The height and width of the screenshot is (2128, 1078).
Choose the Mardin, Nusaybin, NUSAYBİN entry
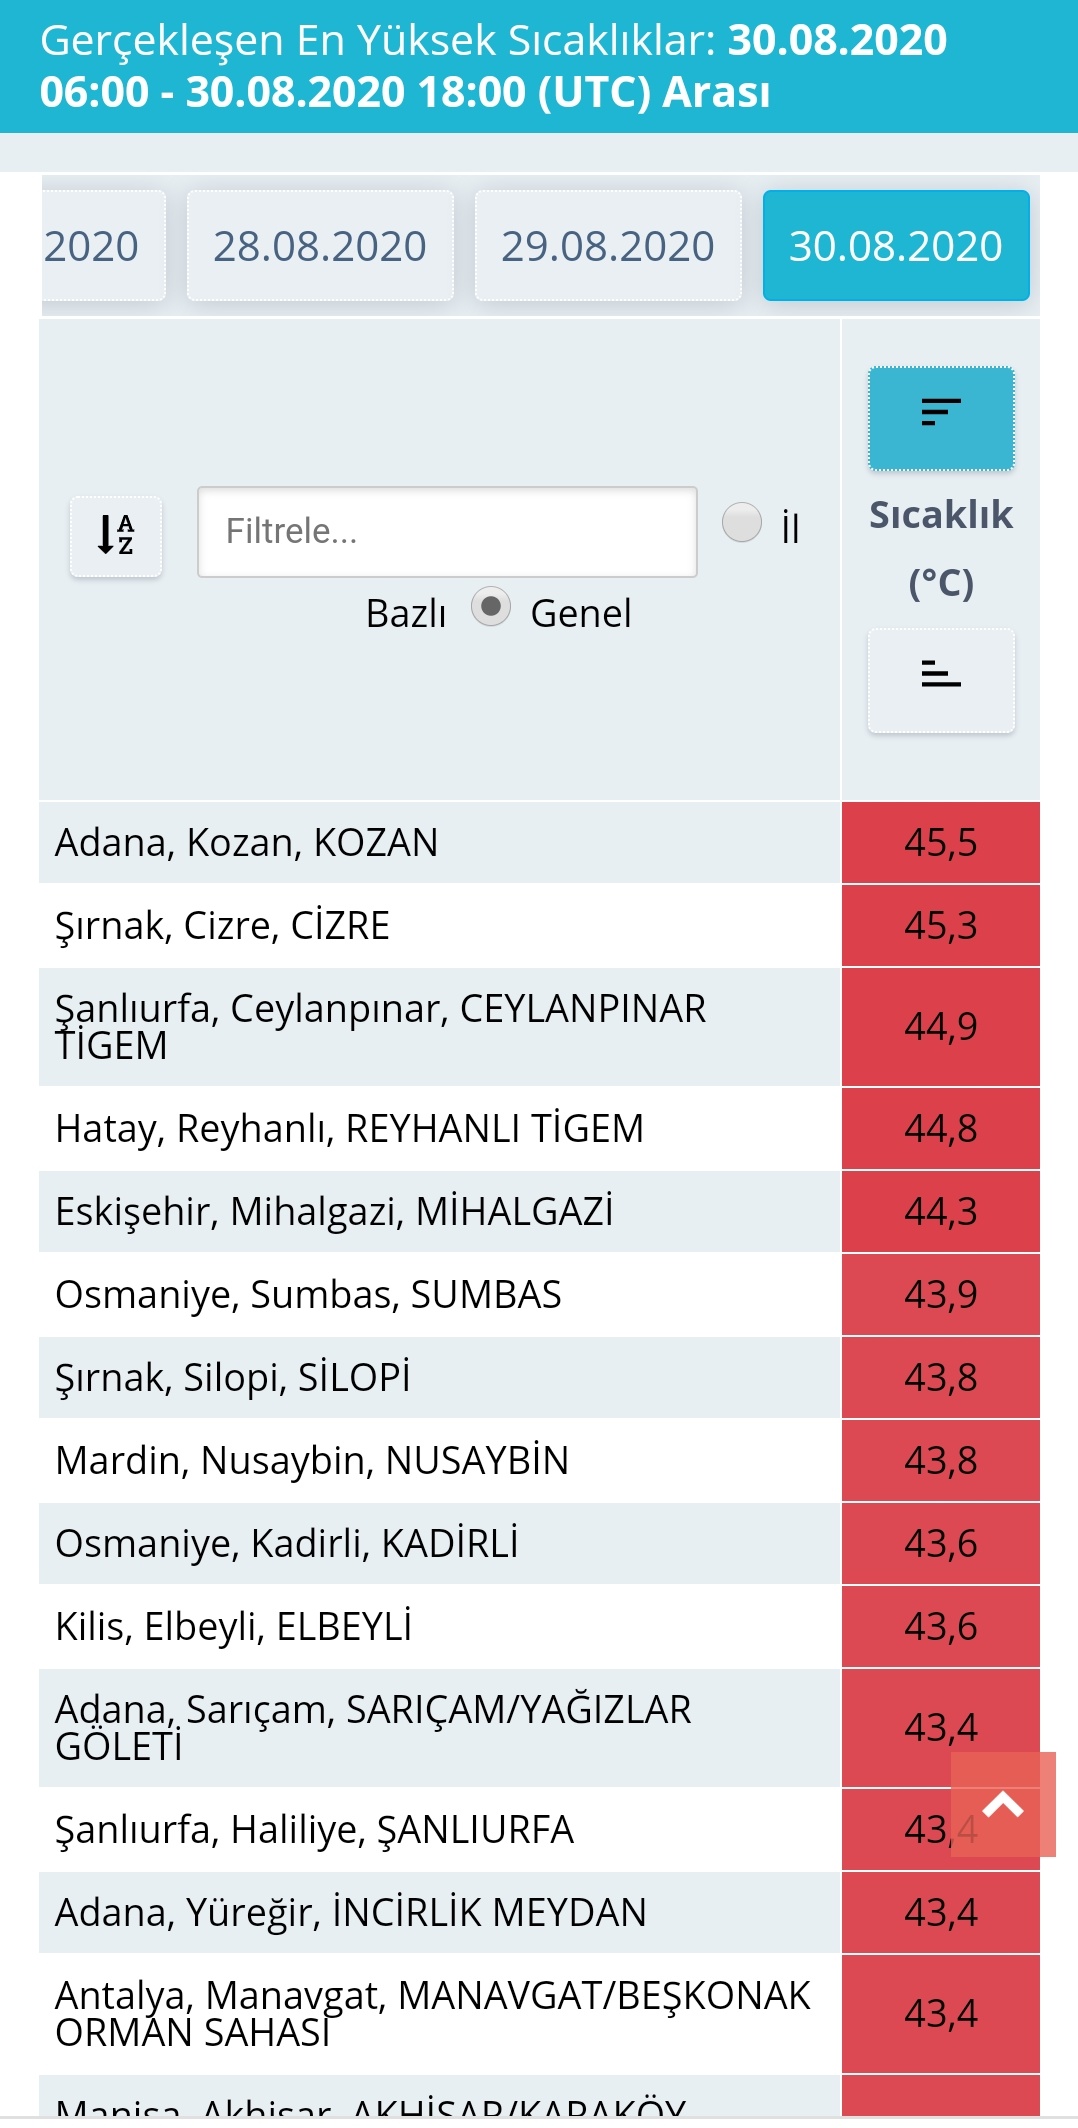[439, 1460]
